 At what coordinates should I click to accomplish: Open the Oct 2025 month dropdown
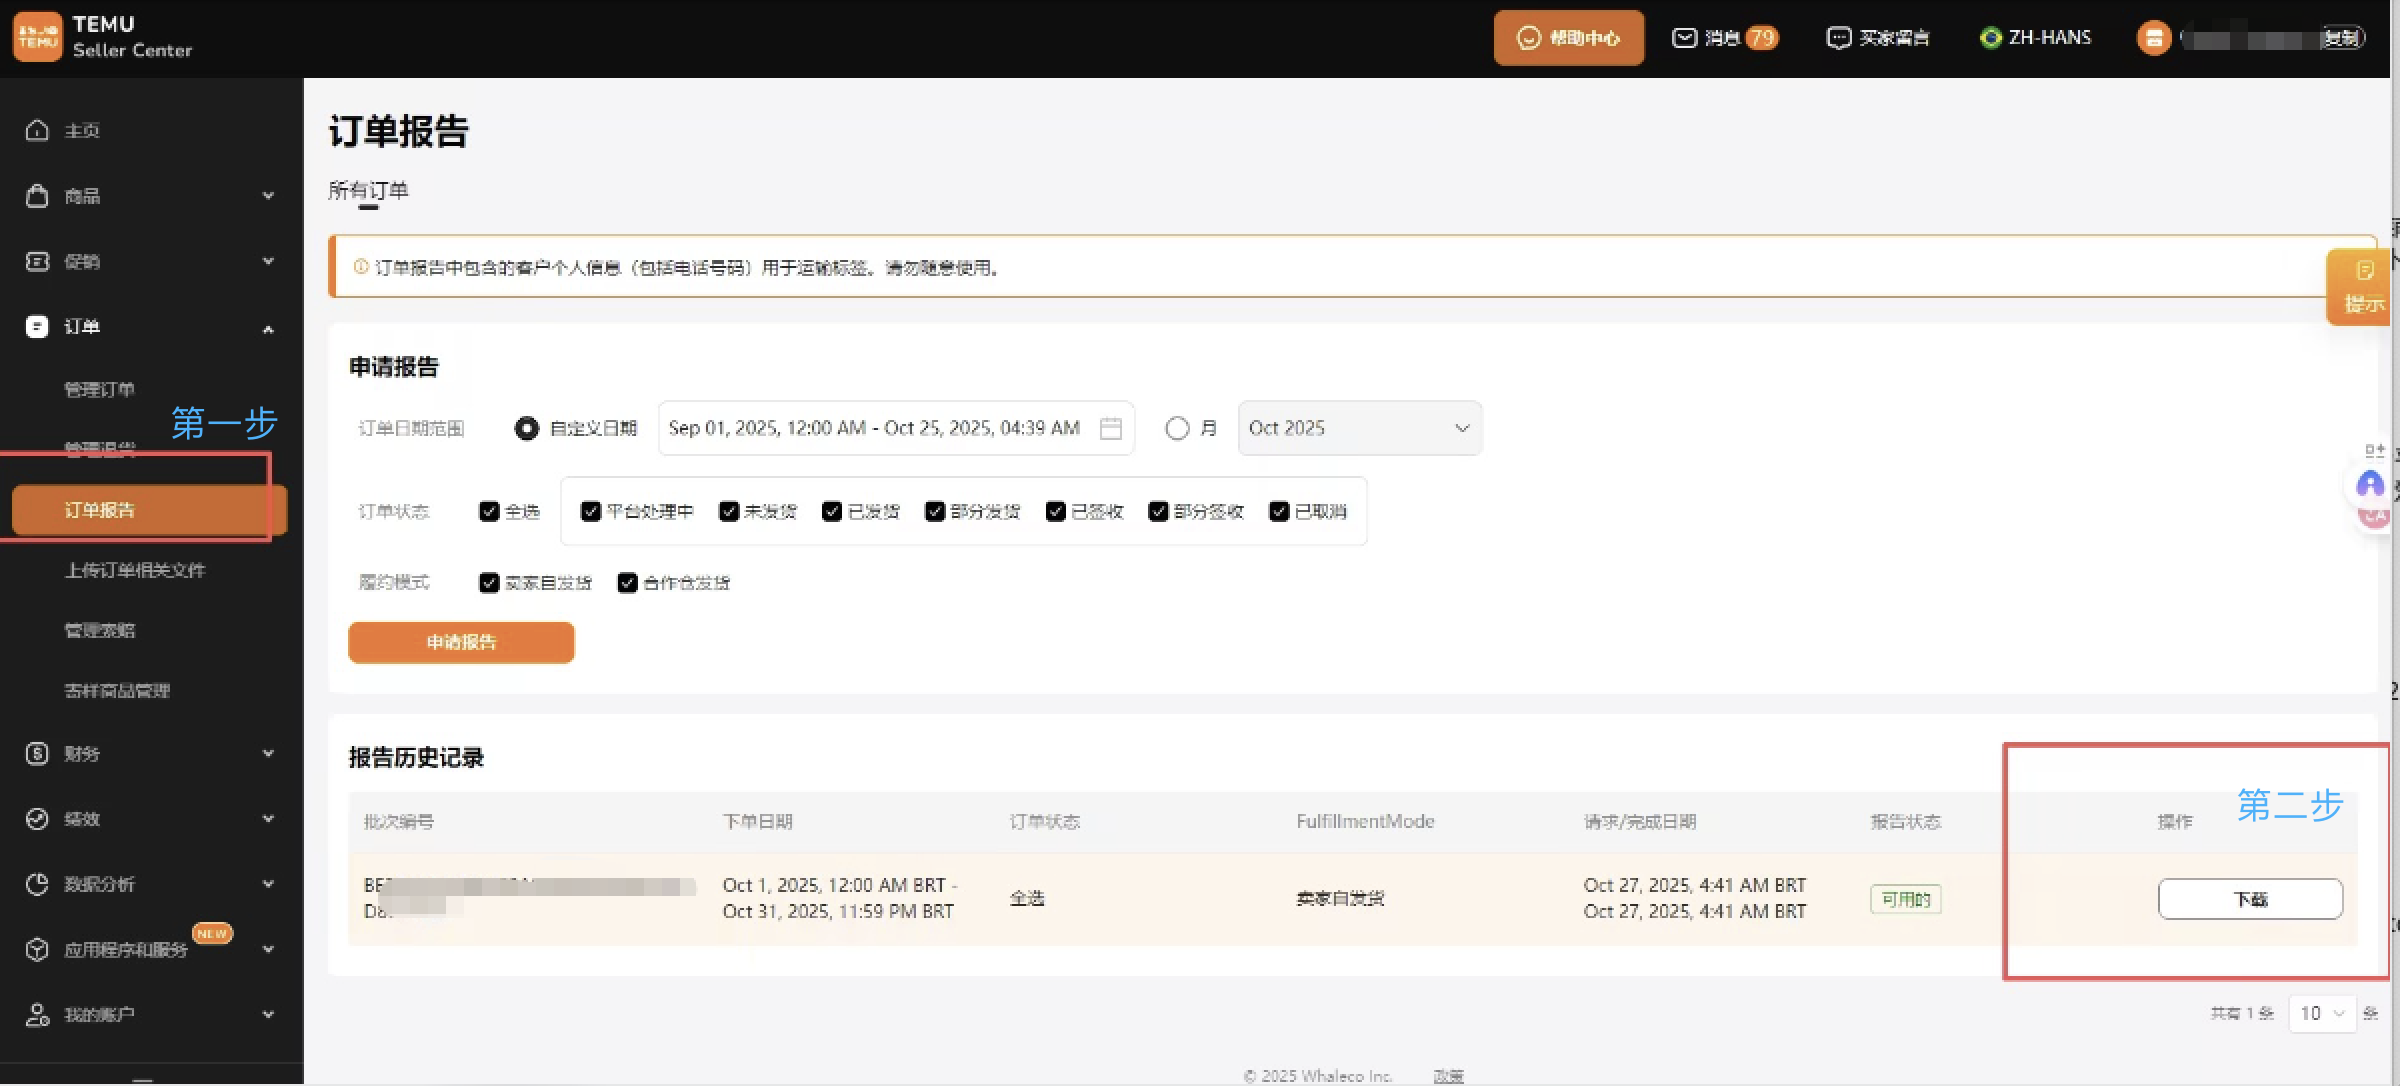(x=1359, y=429)
